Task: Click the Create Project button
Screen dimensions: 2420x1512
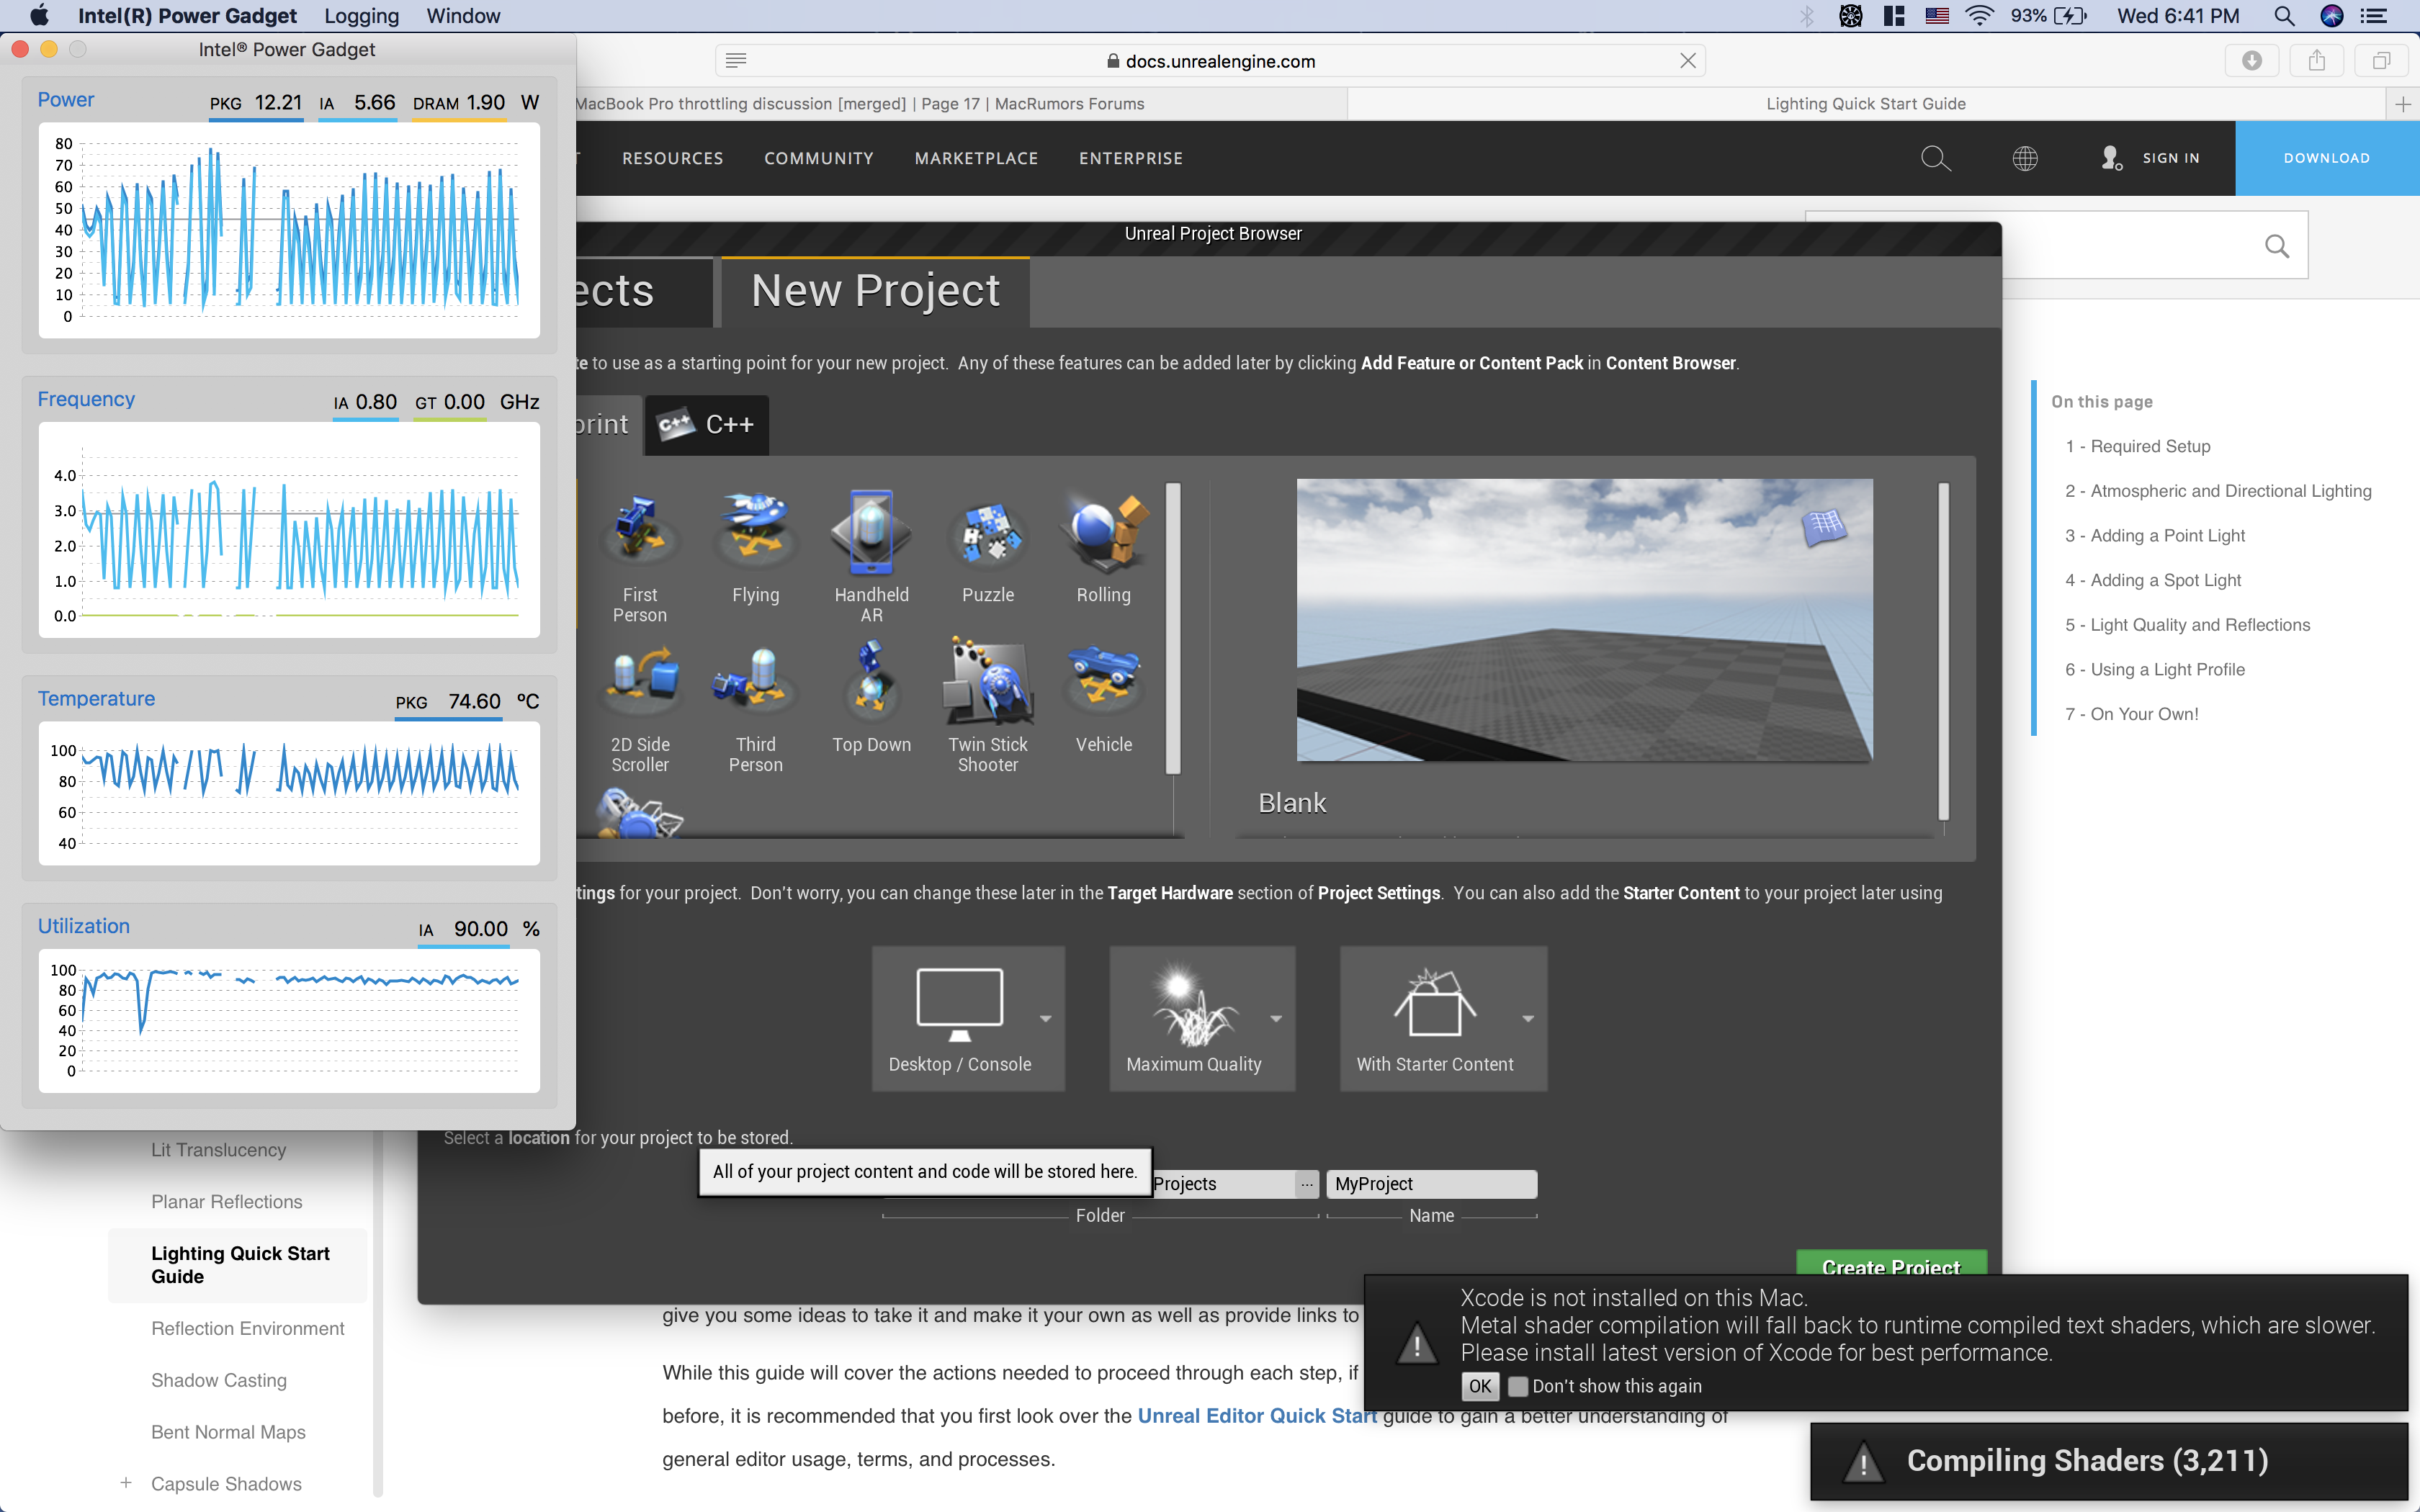Action: point(1891,1264)
